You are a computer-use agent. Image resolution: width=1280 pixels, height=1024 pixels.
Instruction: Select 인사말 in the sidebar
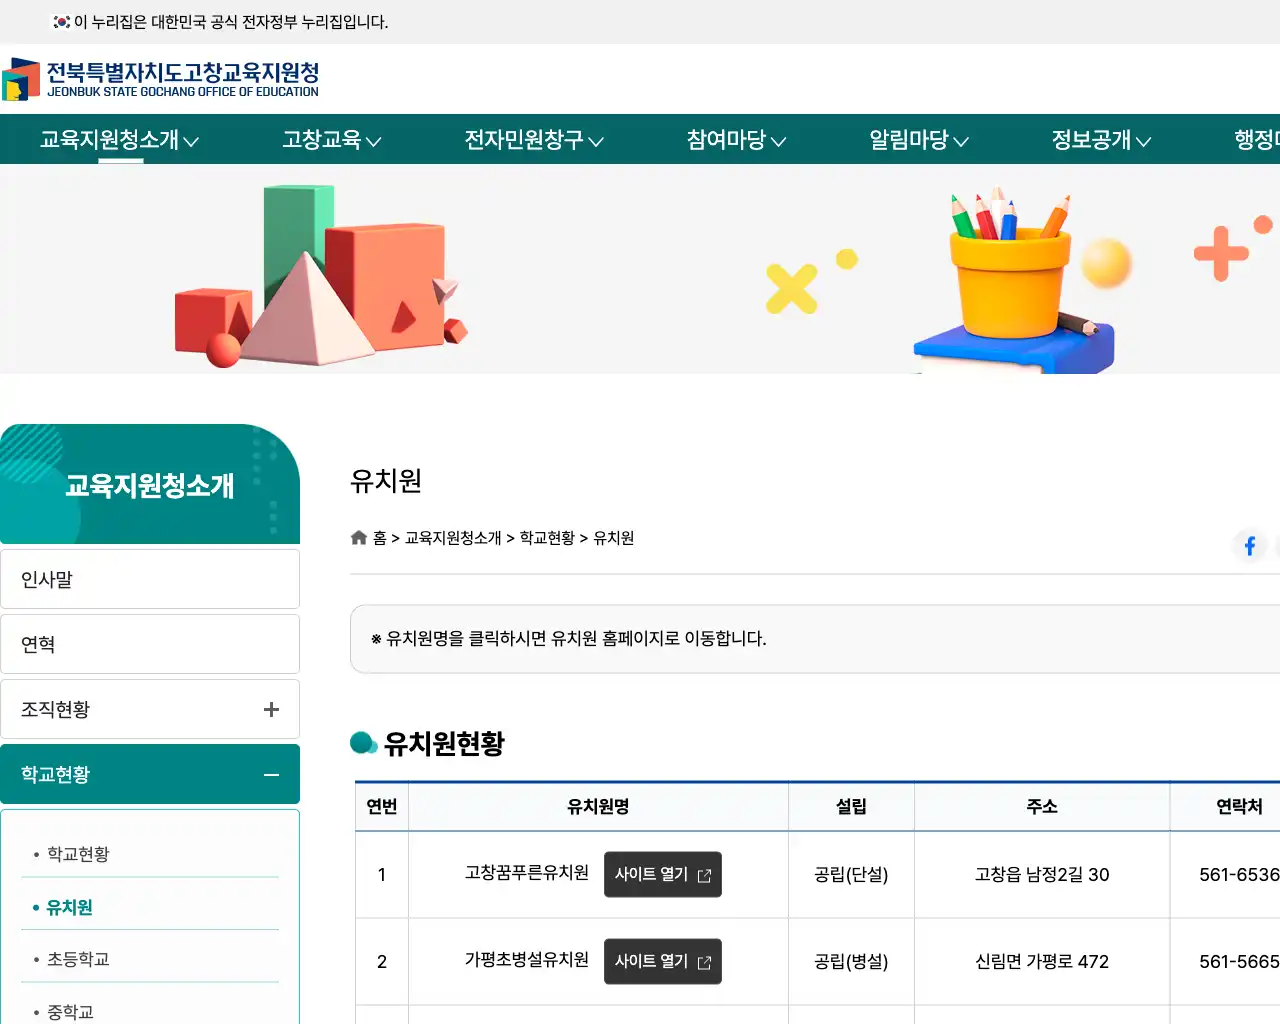[46, 578]
